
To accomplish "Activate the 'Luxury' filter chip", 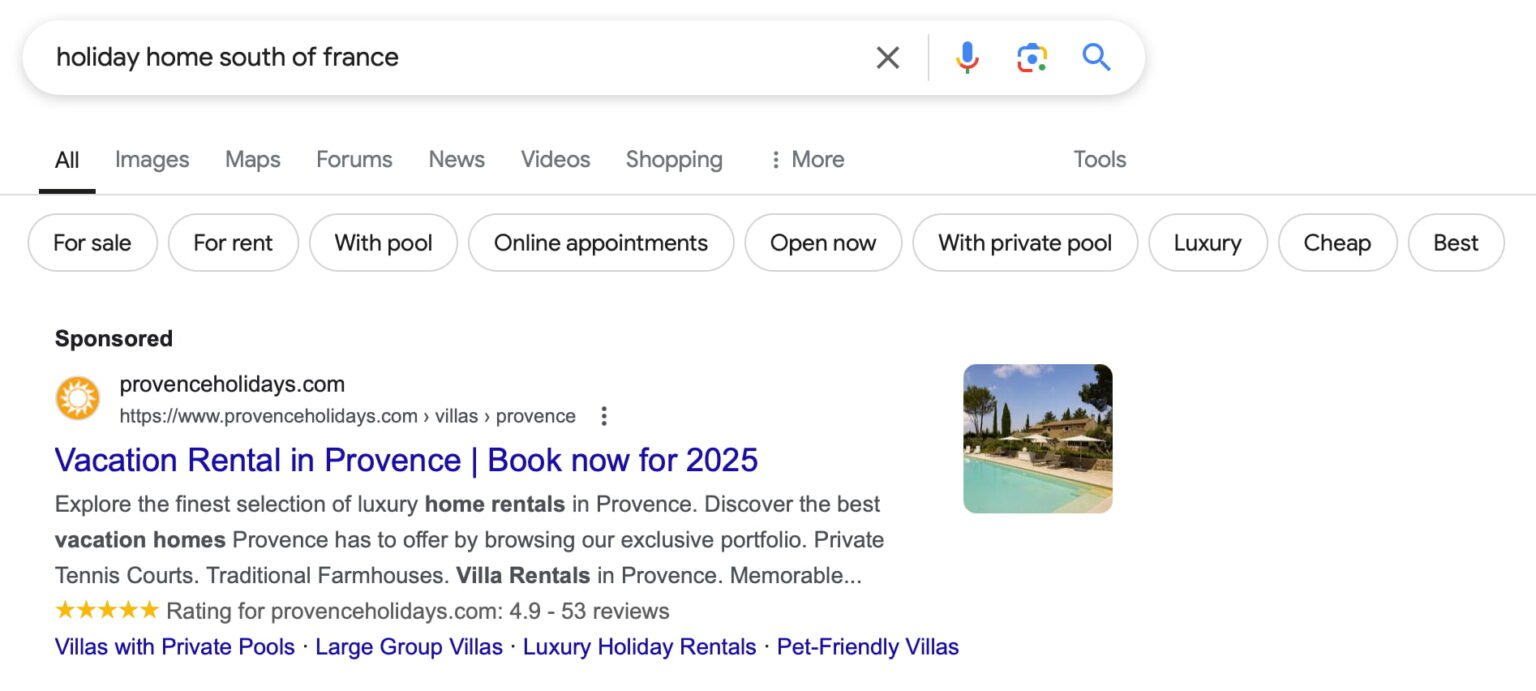I will pos(1207,242).
